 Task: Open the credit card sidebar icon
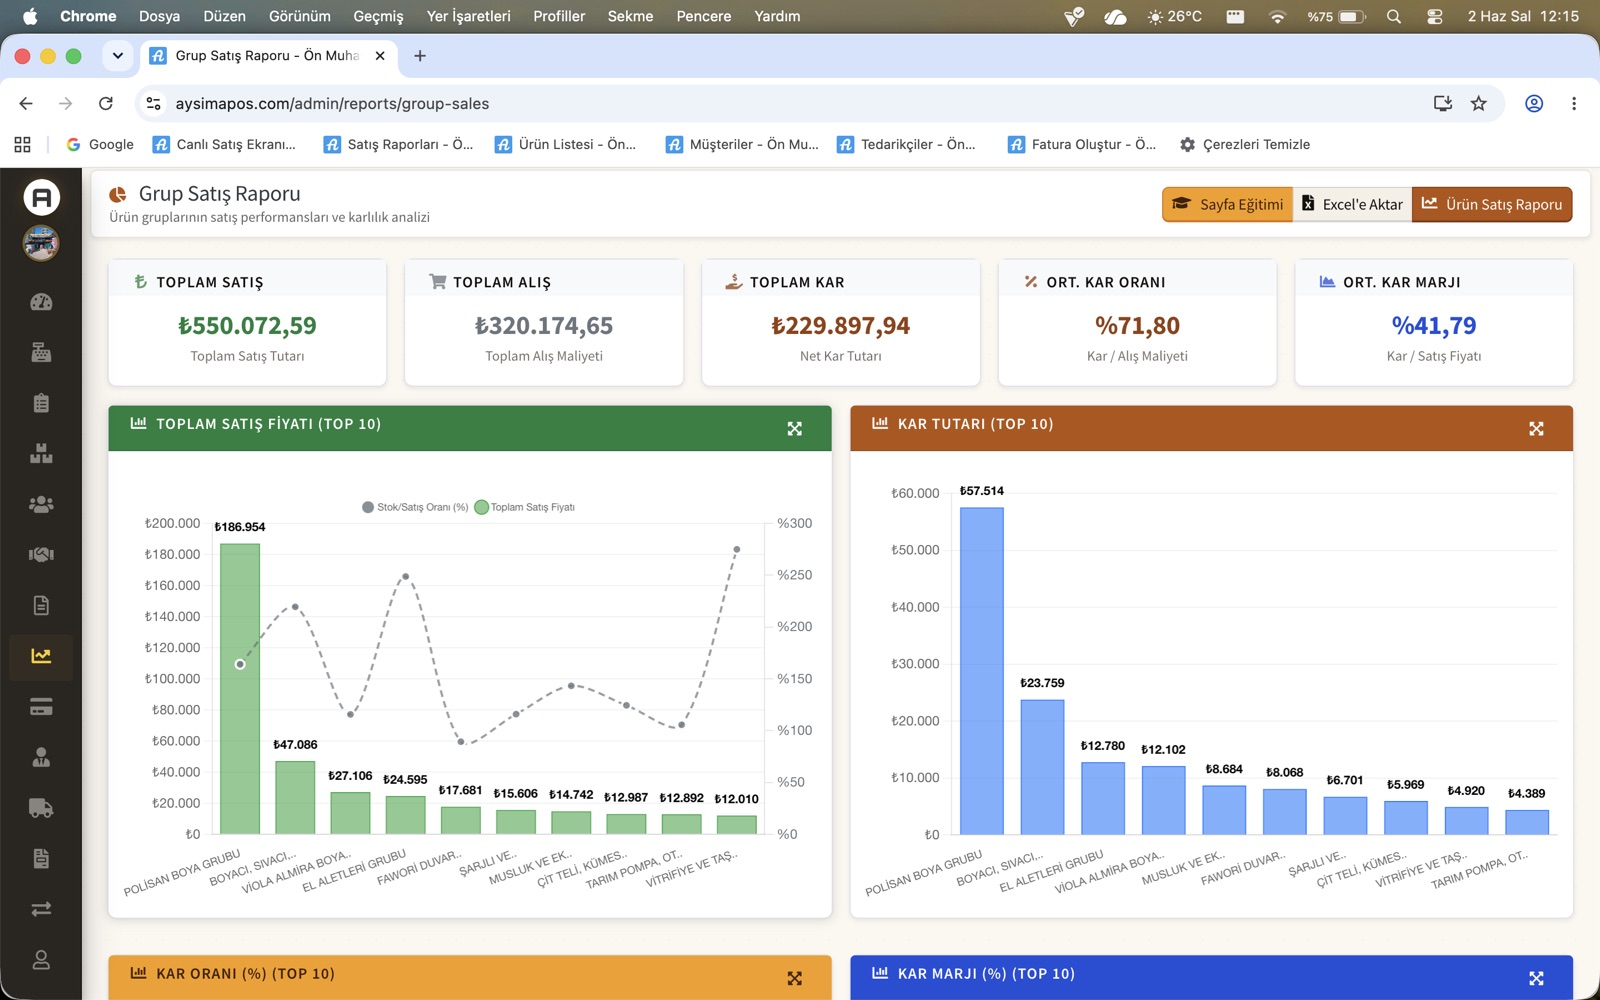(41, 707)
